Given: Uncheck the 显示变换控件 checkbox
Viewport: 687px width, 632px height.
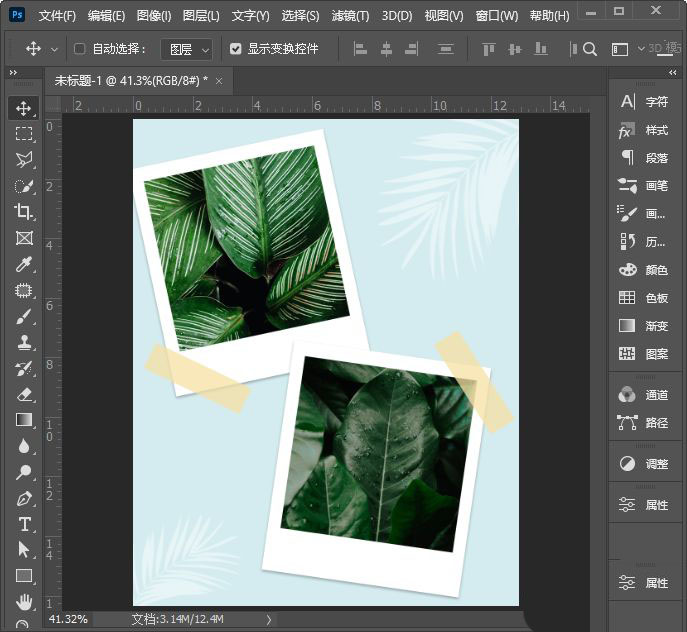Looking at the screenshot, I should click(235, 49).
